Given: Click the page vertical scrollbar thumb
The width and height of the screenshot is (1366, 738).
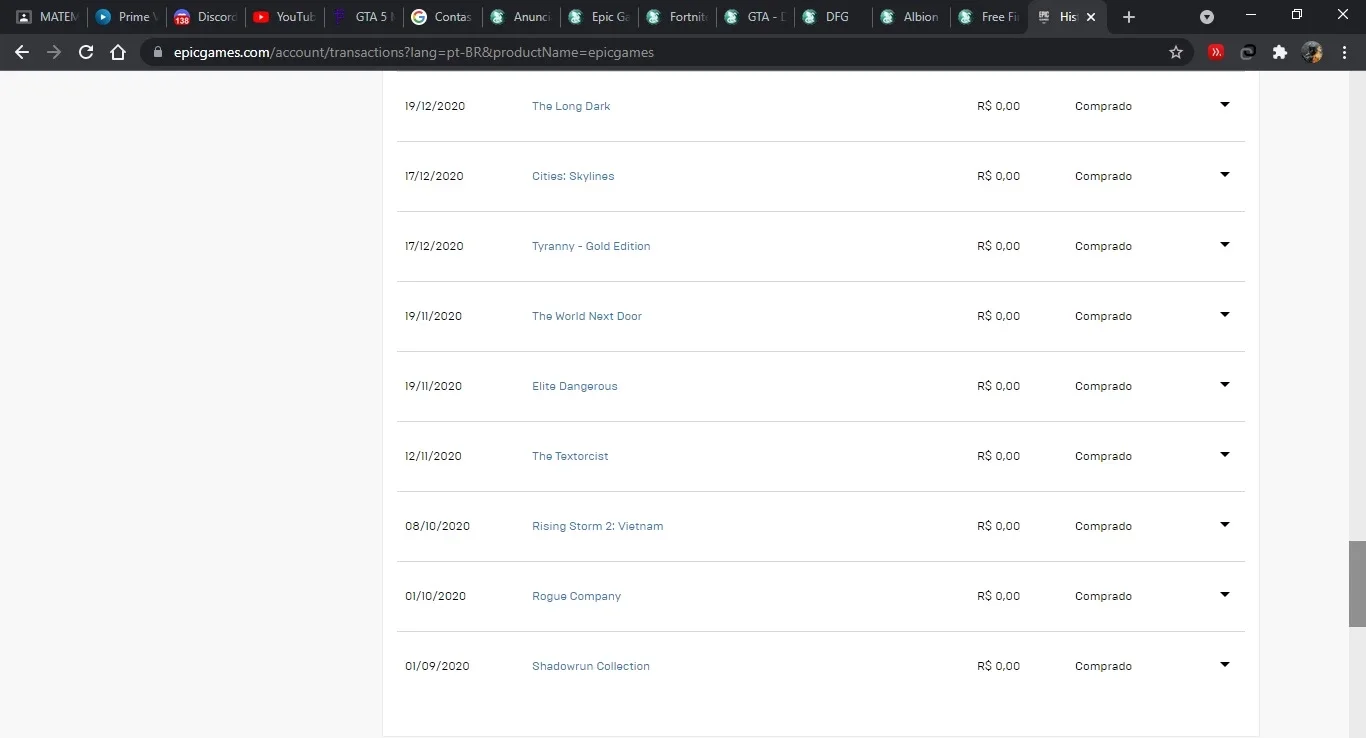Looking at the screenshot, I should coord(1357,584).
